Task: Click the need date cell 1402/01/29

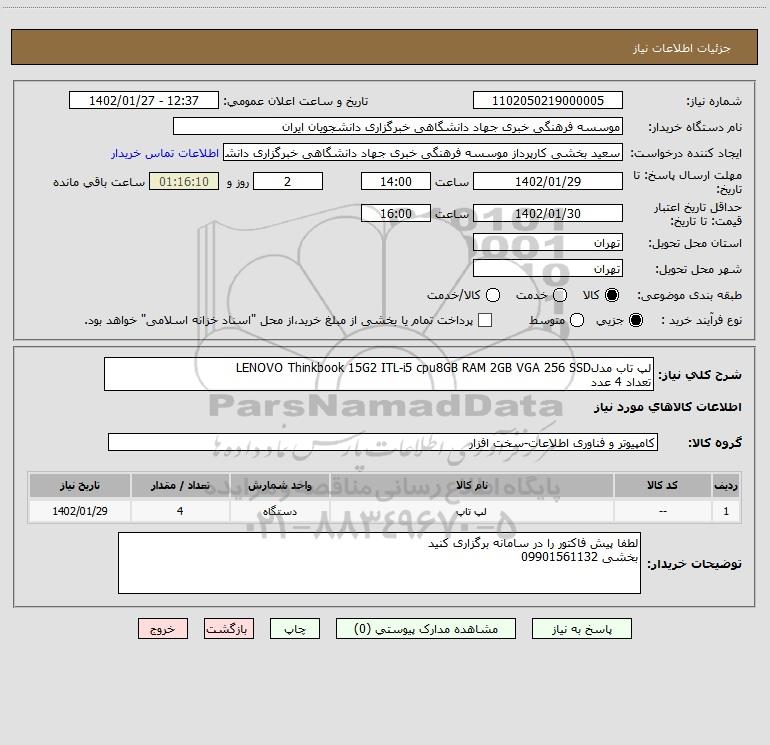Action: click(x=80, y=511)
